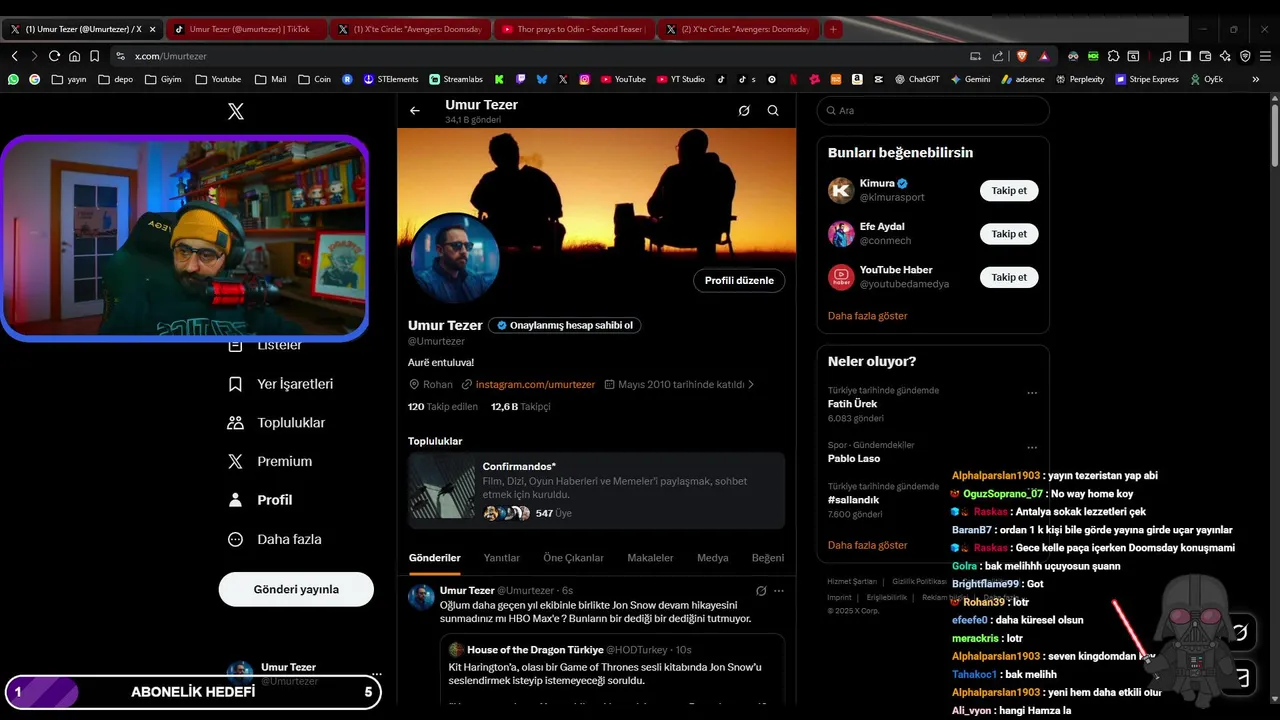The width and height of the screenshot is (1280, 720).
Task: Show hidden bookmarks with the chevron
Action: click(x=1256, y=79)
